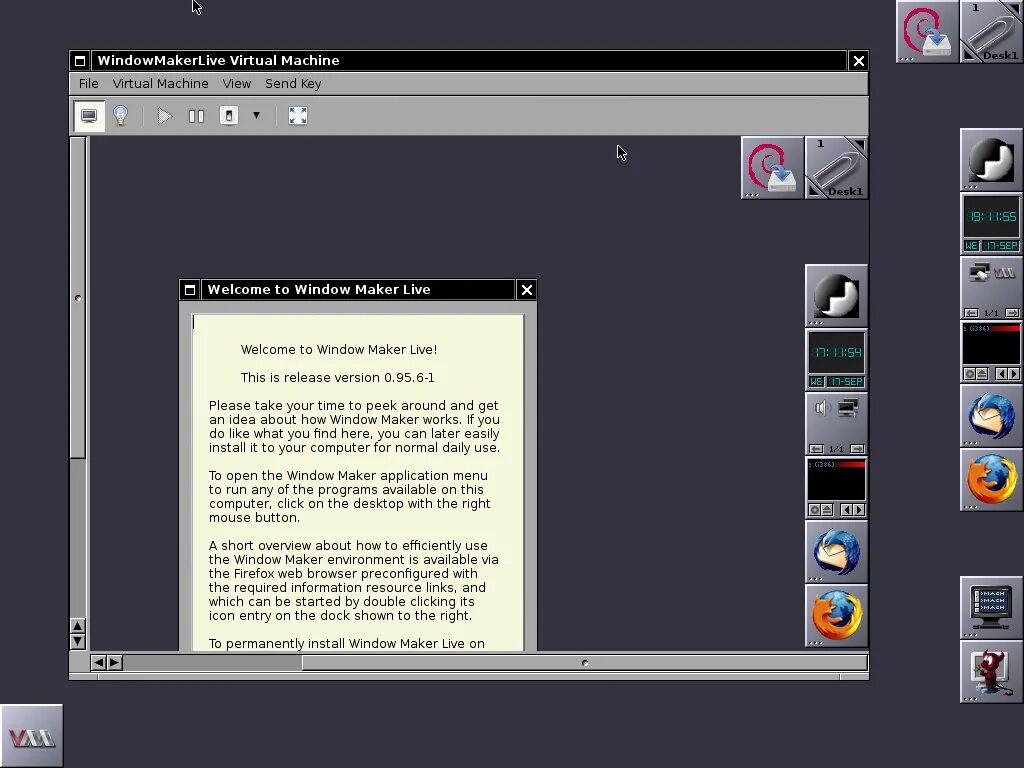1024x768 pixels.
Task: Click the right arrow of the horizontal scrollbar
Action: (114, 663)
